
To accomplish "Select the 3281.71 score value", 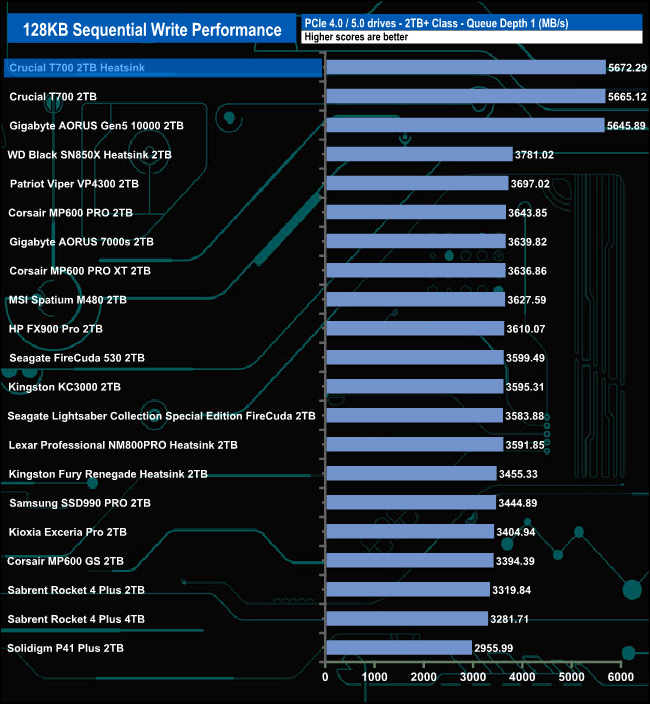I will coord(509,619).
